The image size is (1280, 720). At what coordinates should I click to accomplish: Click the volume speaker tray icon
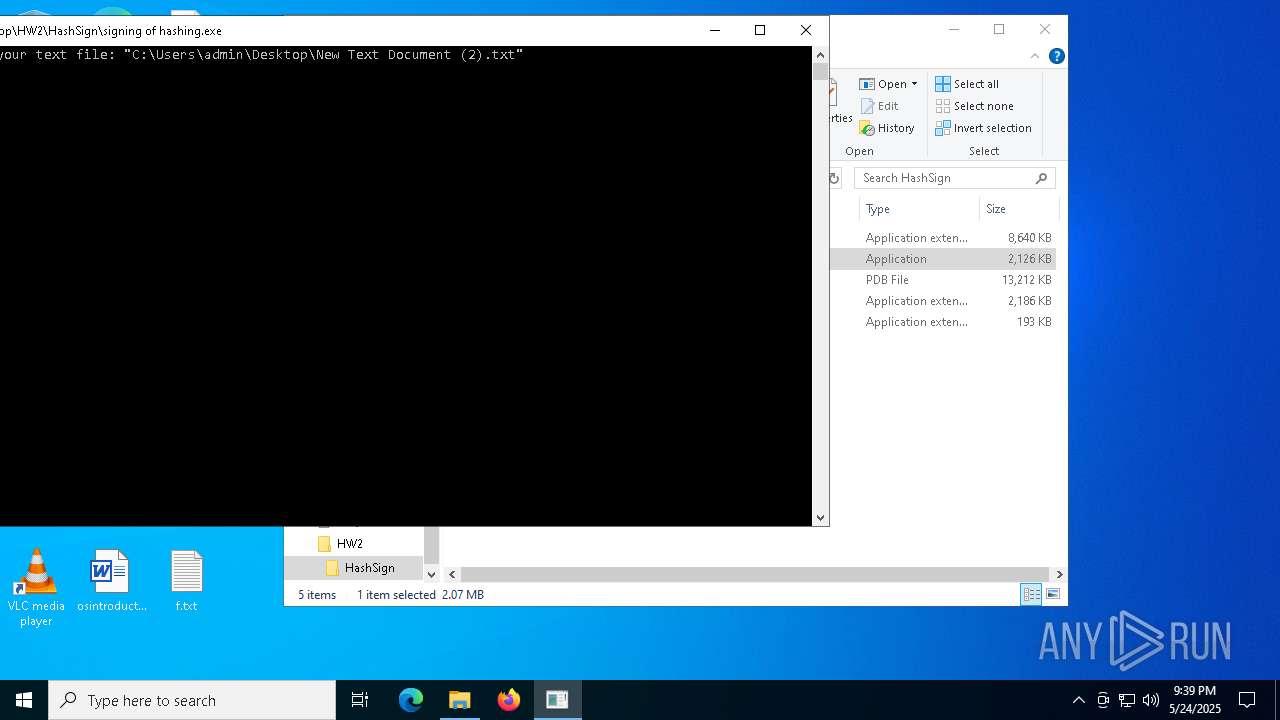(x=1151, y=700)
